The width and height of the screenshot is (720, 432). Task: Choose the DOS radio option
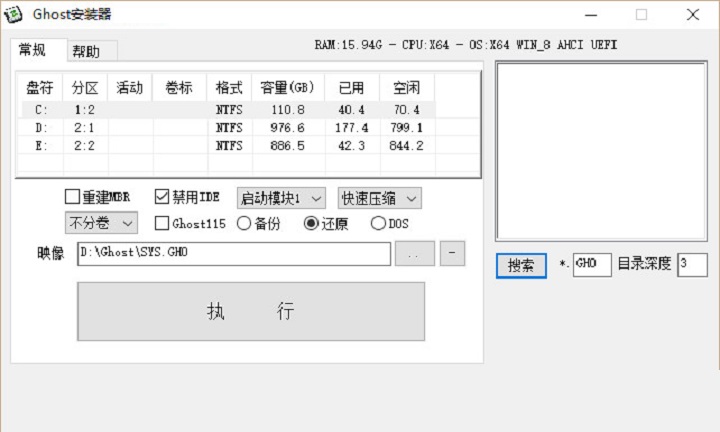(x=378, y=224)
